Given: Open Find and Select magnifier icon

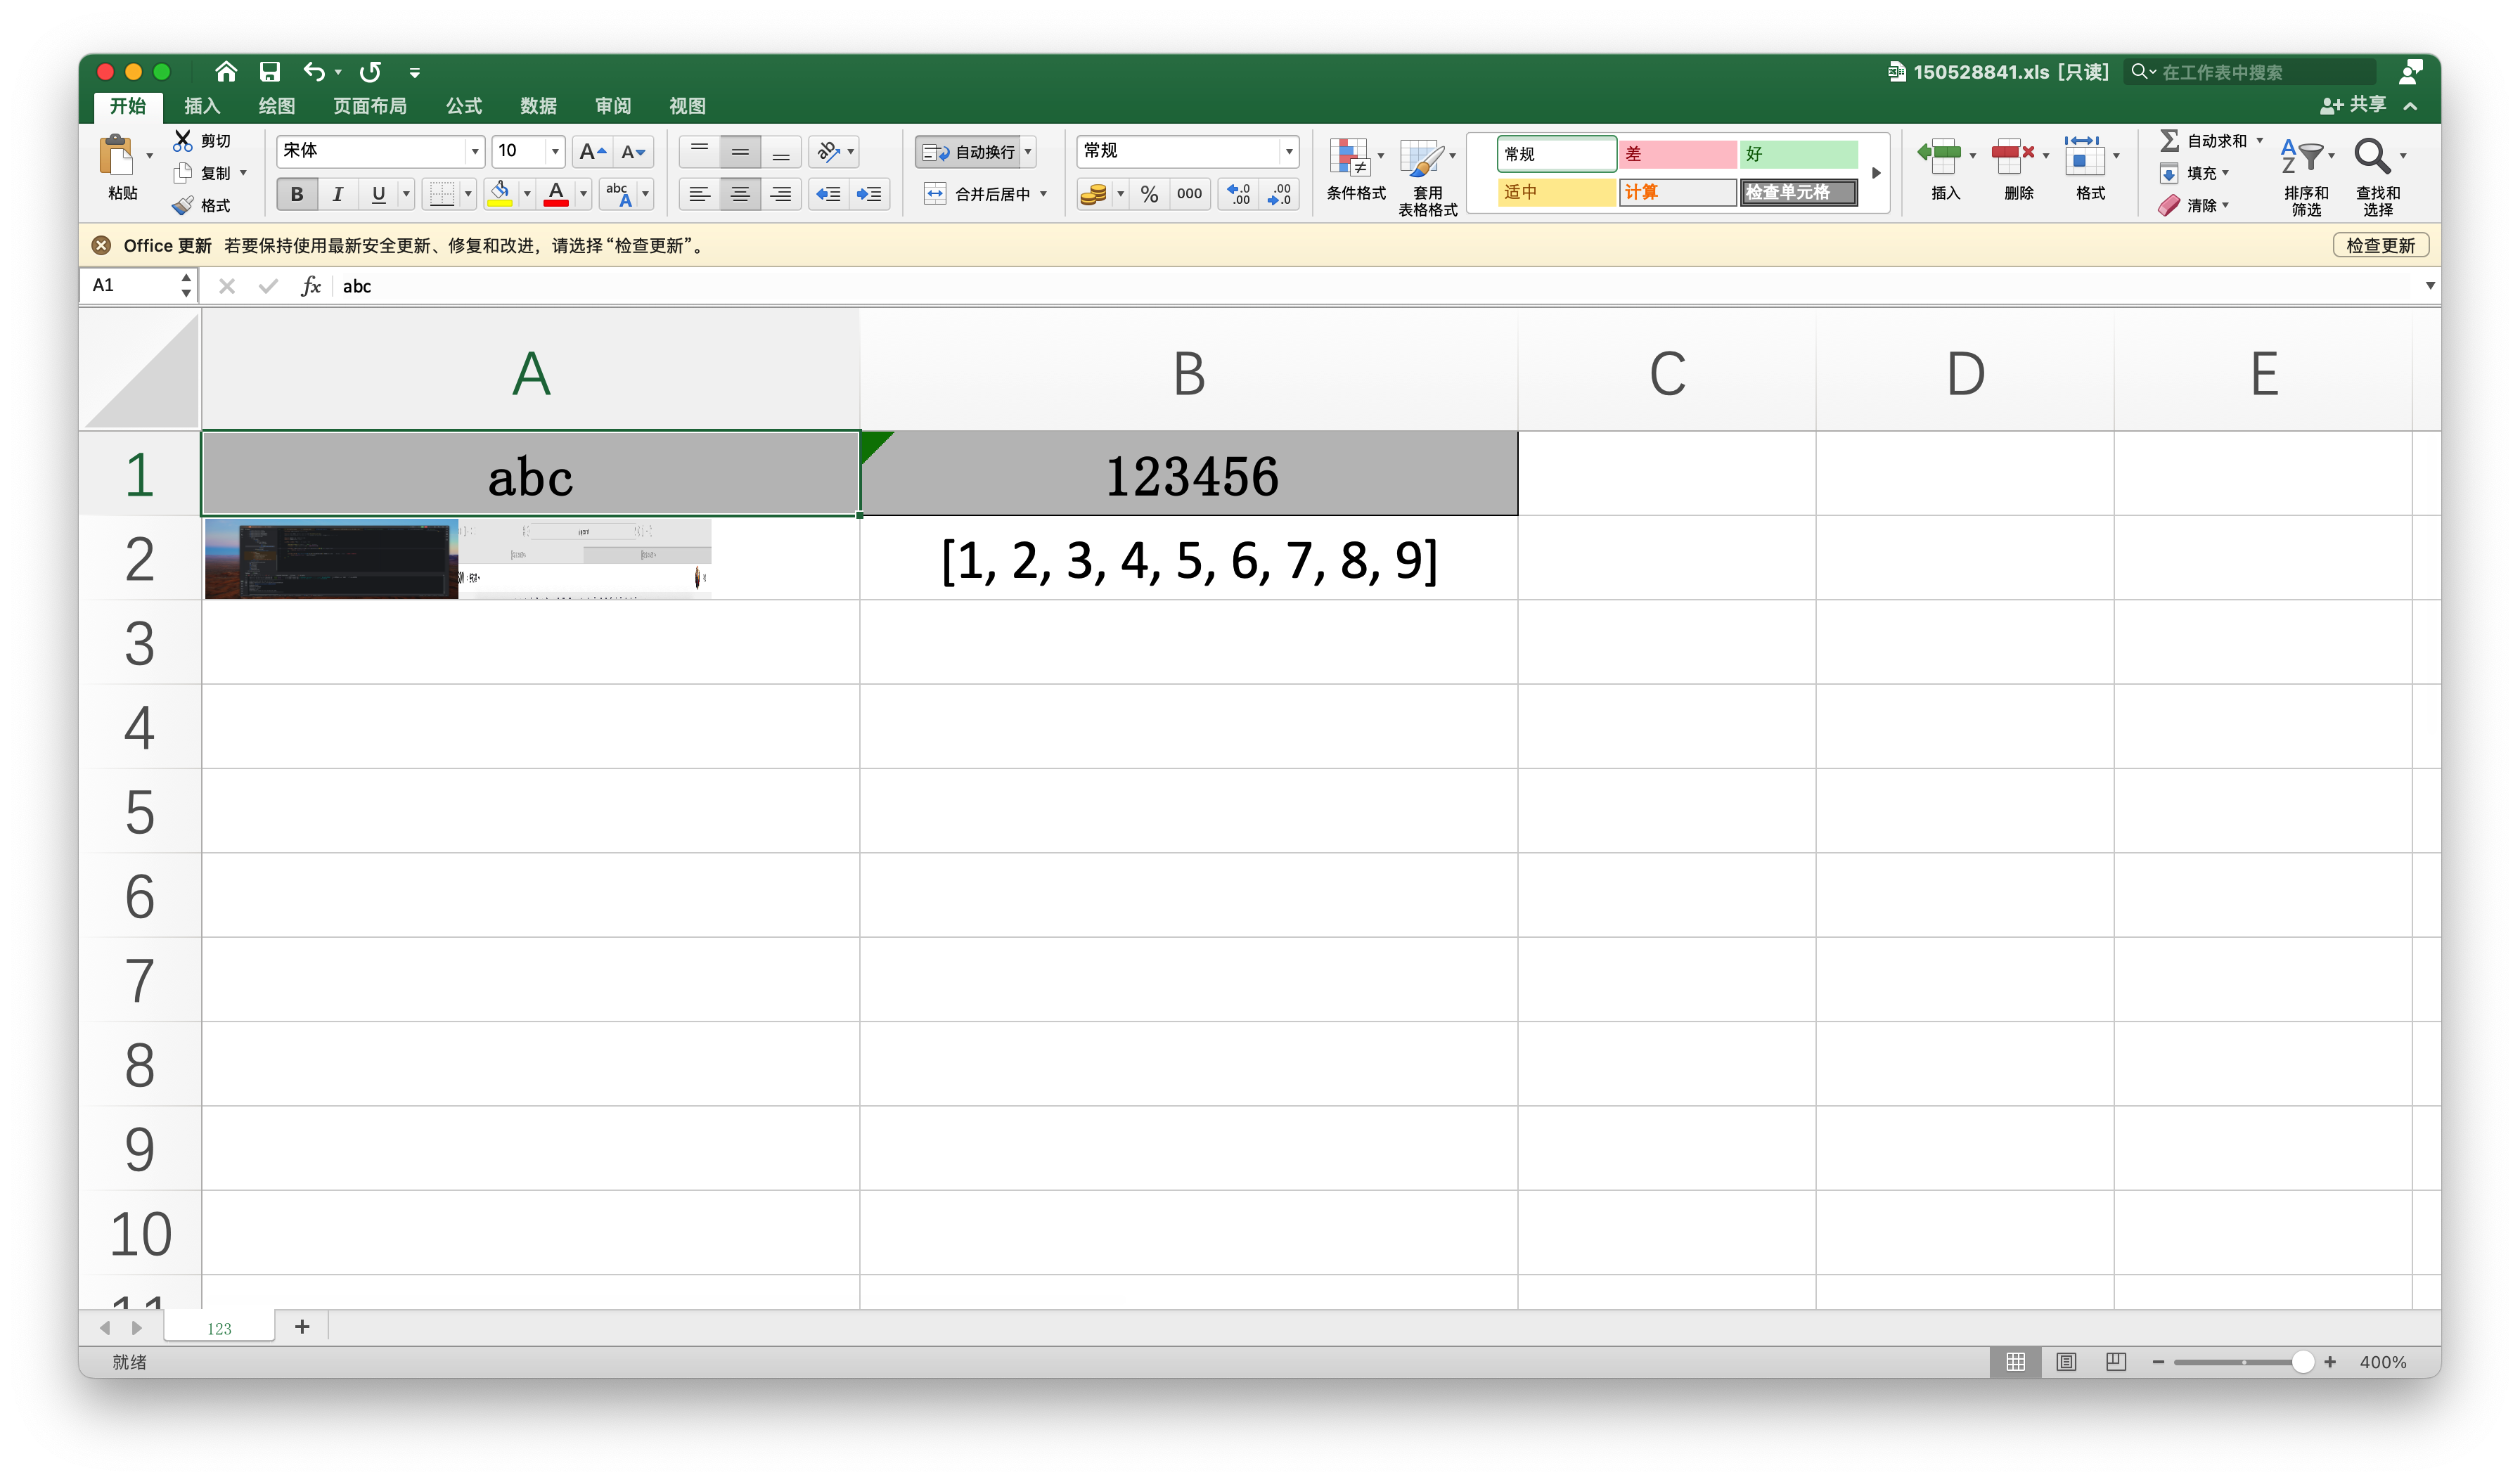Looking at the screenshot, I should tap(2372, 156).
